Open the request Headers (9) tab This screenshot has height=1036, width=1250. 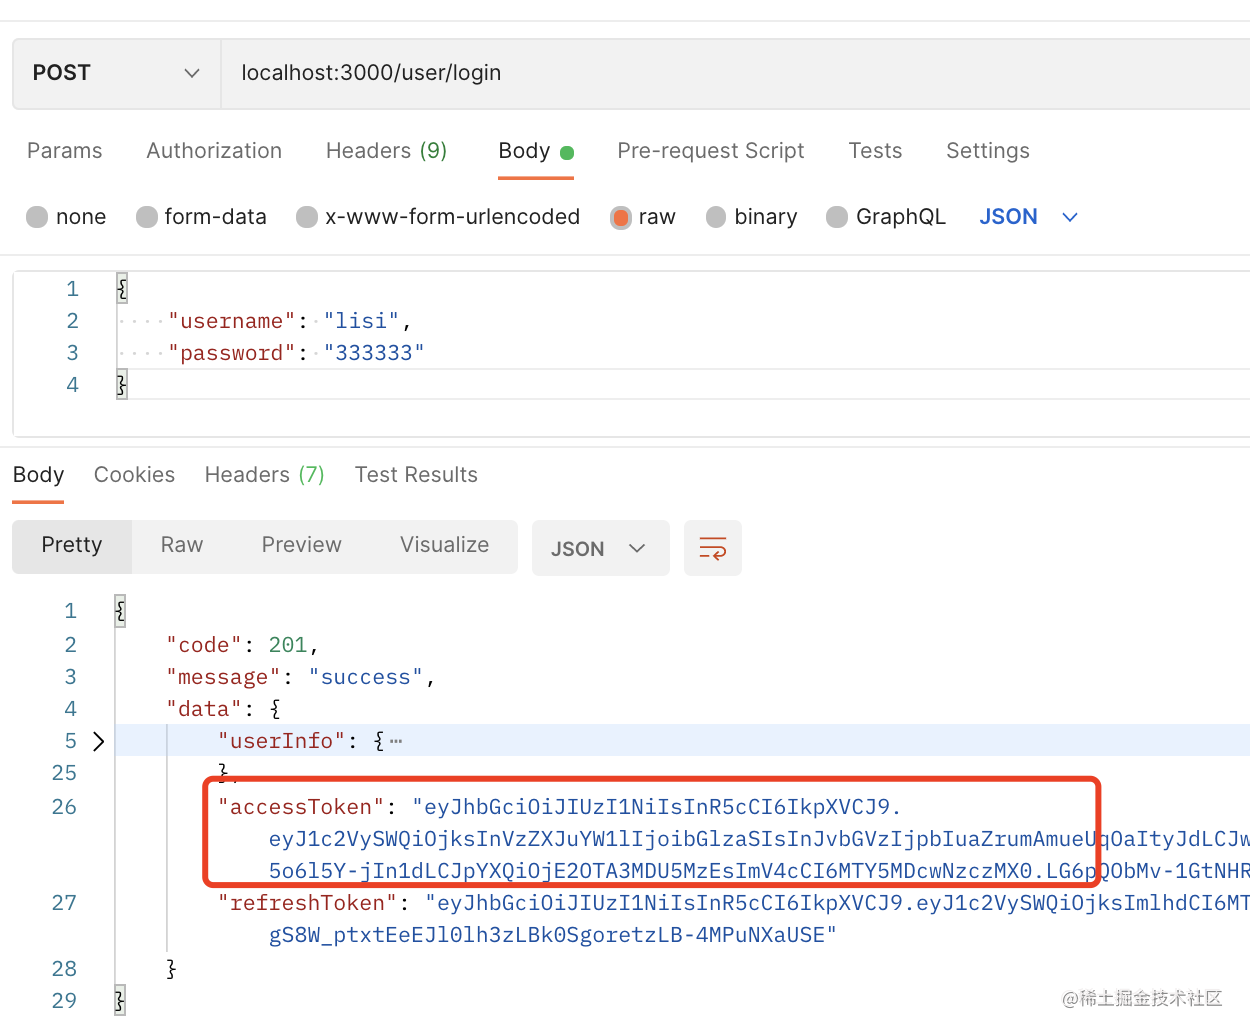pos(386,151)
